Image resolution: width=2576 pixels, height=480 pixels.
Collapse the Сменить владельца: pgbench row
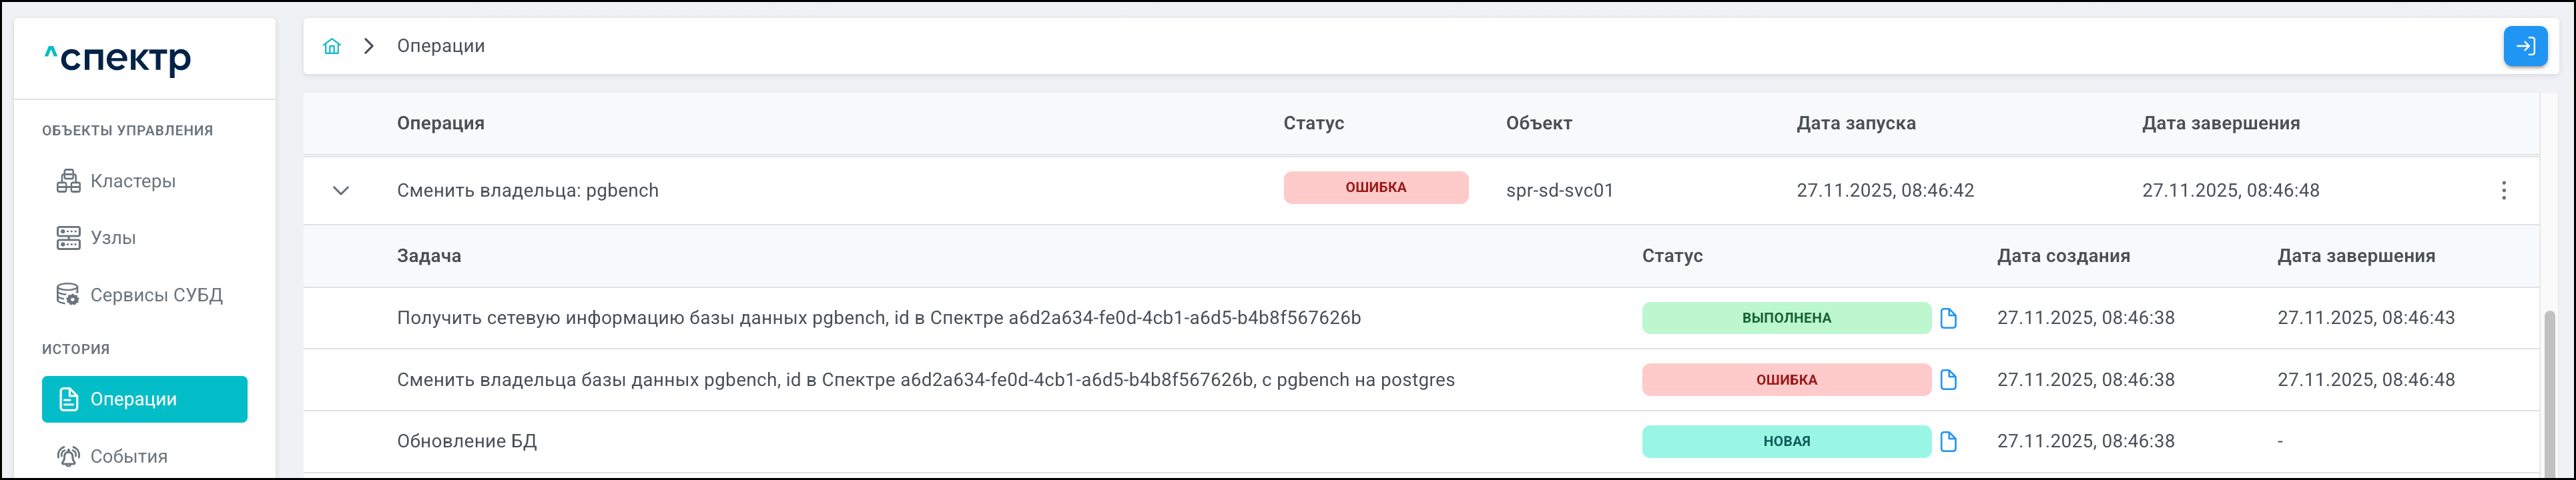pyautogui.click(x=341, y=190)
